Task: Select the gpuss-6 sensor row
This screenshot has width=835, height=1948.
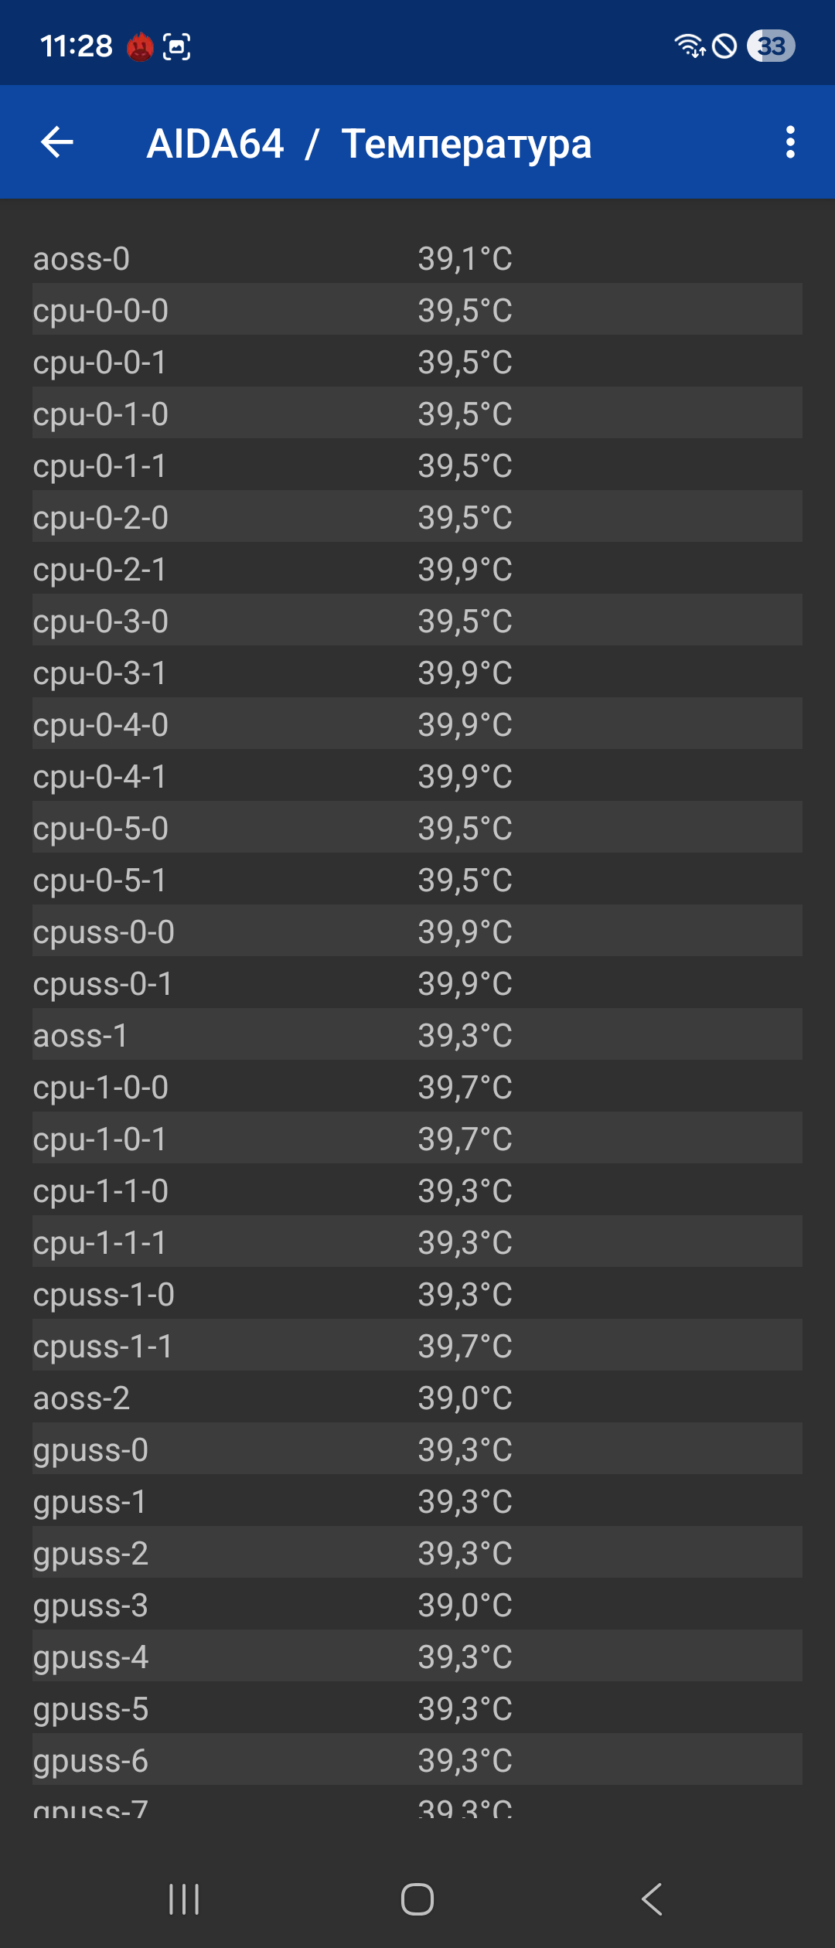Action: click(x=417, y=1760)
